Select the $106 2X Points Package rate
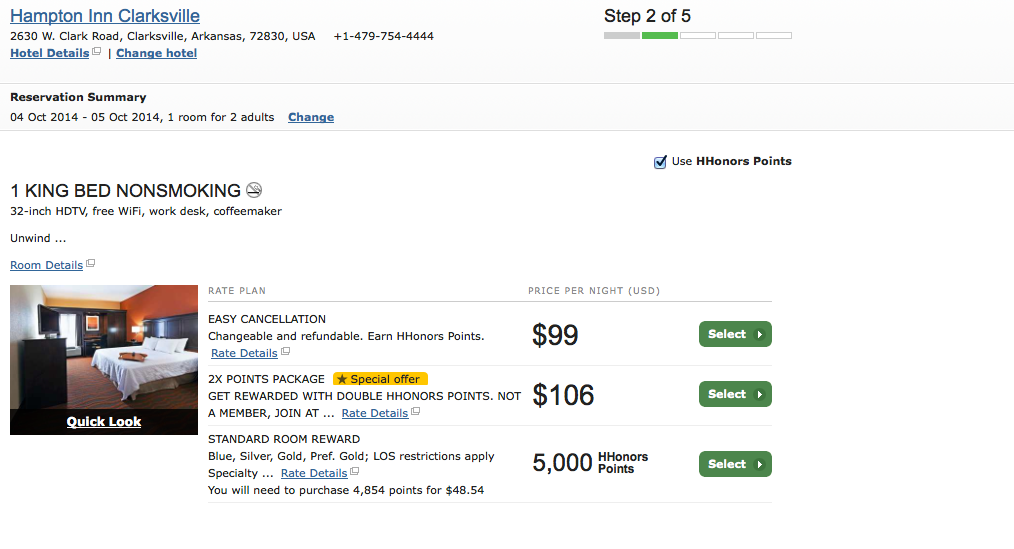Viewport: 1014px width, 549px height. click(x=735, y=394)
